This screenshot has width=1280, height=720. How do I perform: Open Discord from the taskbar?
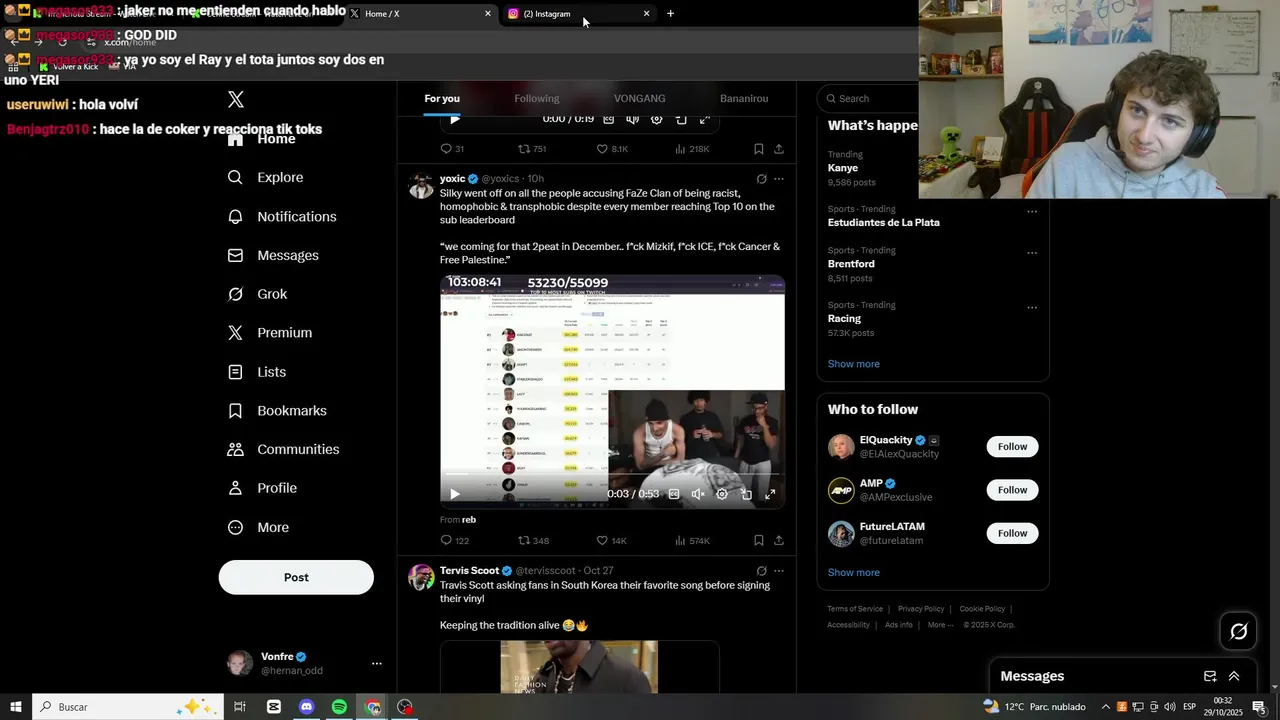coord(306,707)
